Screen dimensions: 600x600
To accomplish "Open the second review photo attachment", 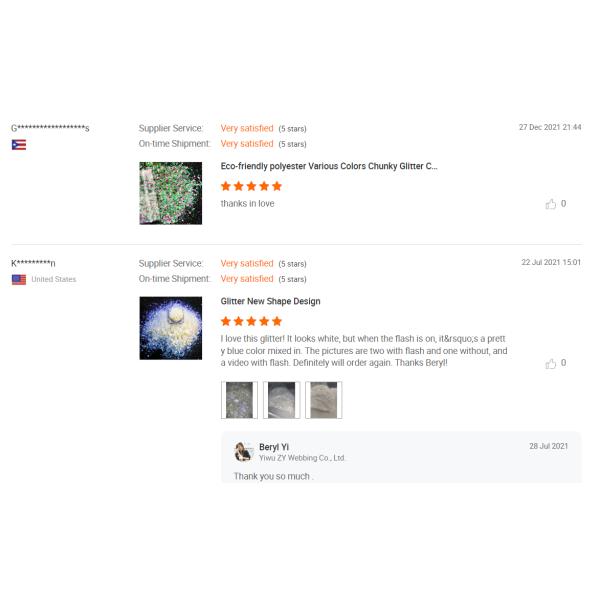I will pos(281,400).
